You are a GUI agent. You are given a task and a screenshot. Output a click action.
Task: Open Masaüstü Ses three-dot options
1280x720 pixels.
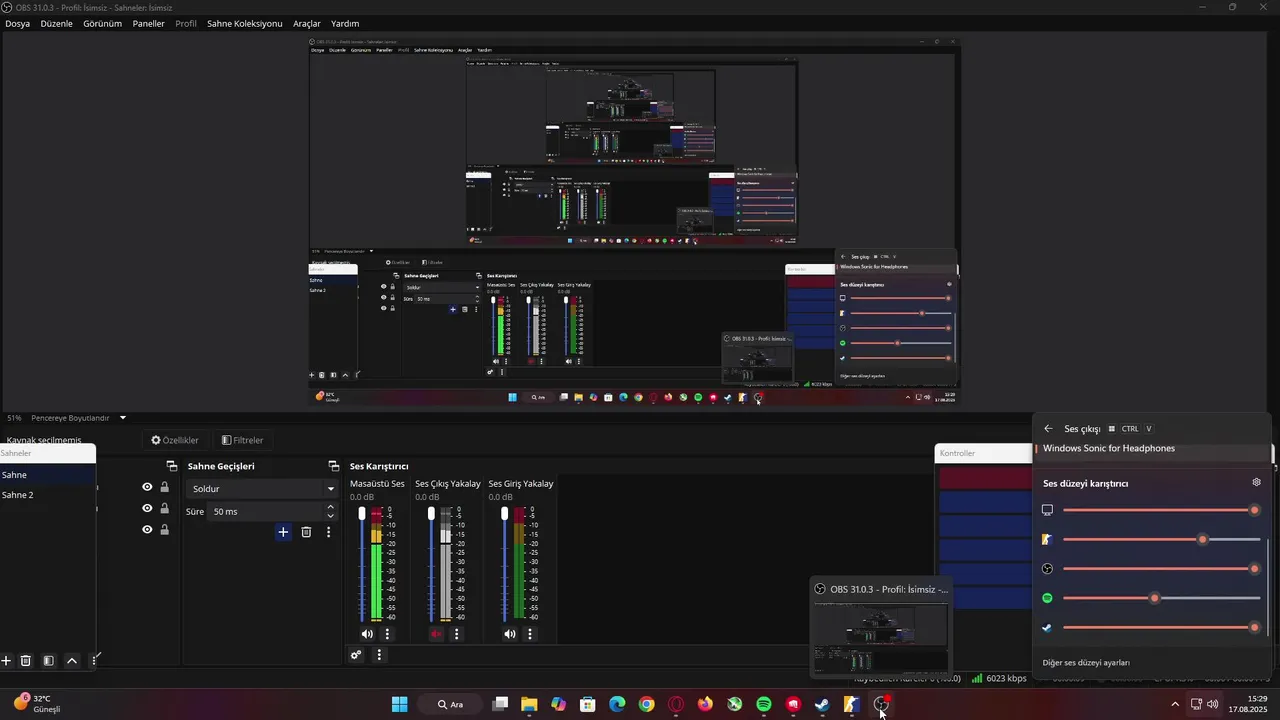(388, 634)
